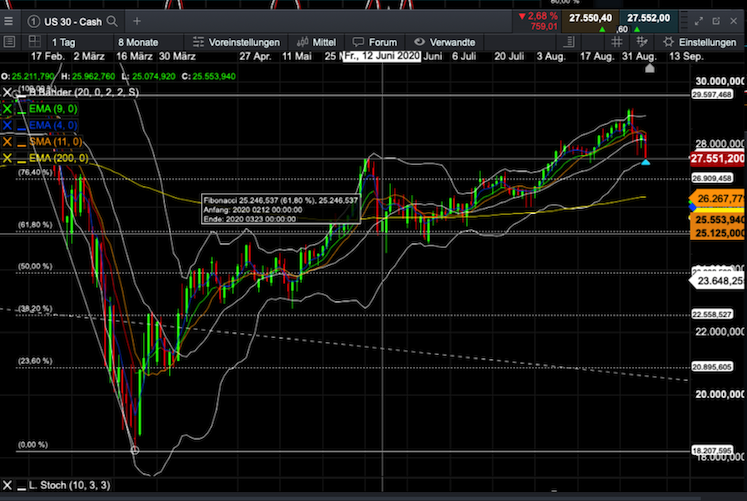The image size is (747, 501).
Task: Click the drag grip dots right of the buy price
Action: point(684,21)
